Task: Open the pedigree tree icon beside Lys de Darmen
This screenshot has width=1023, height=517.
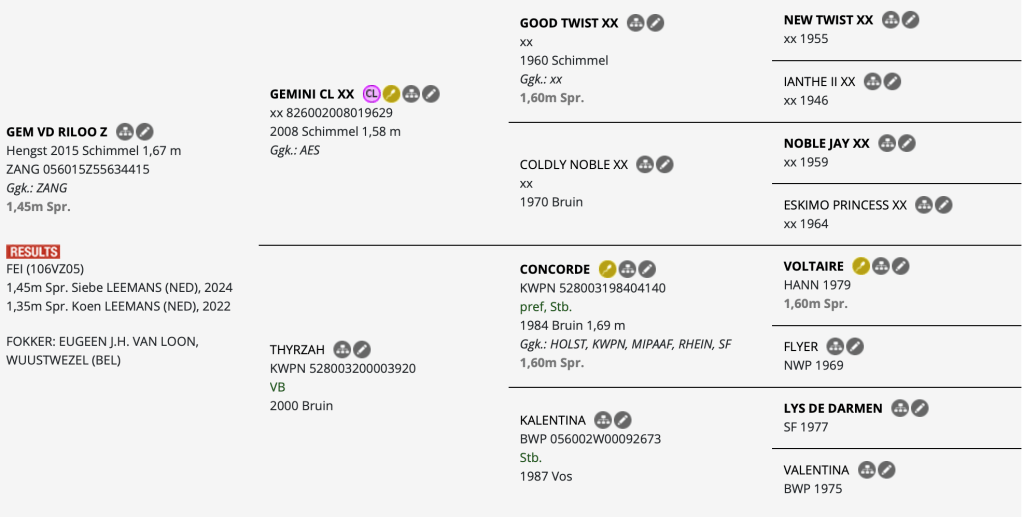Action: point(900,408)
